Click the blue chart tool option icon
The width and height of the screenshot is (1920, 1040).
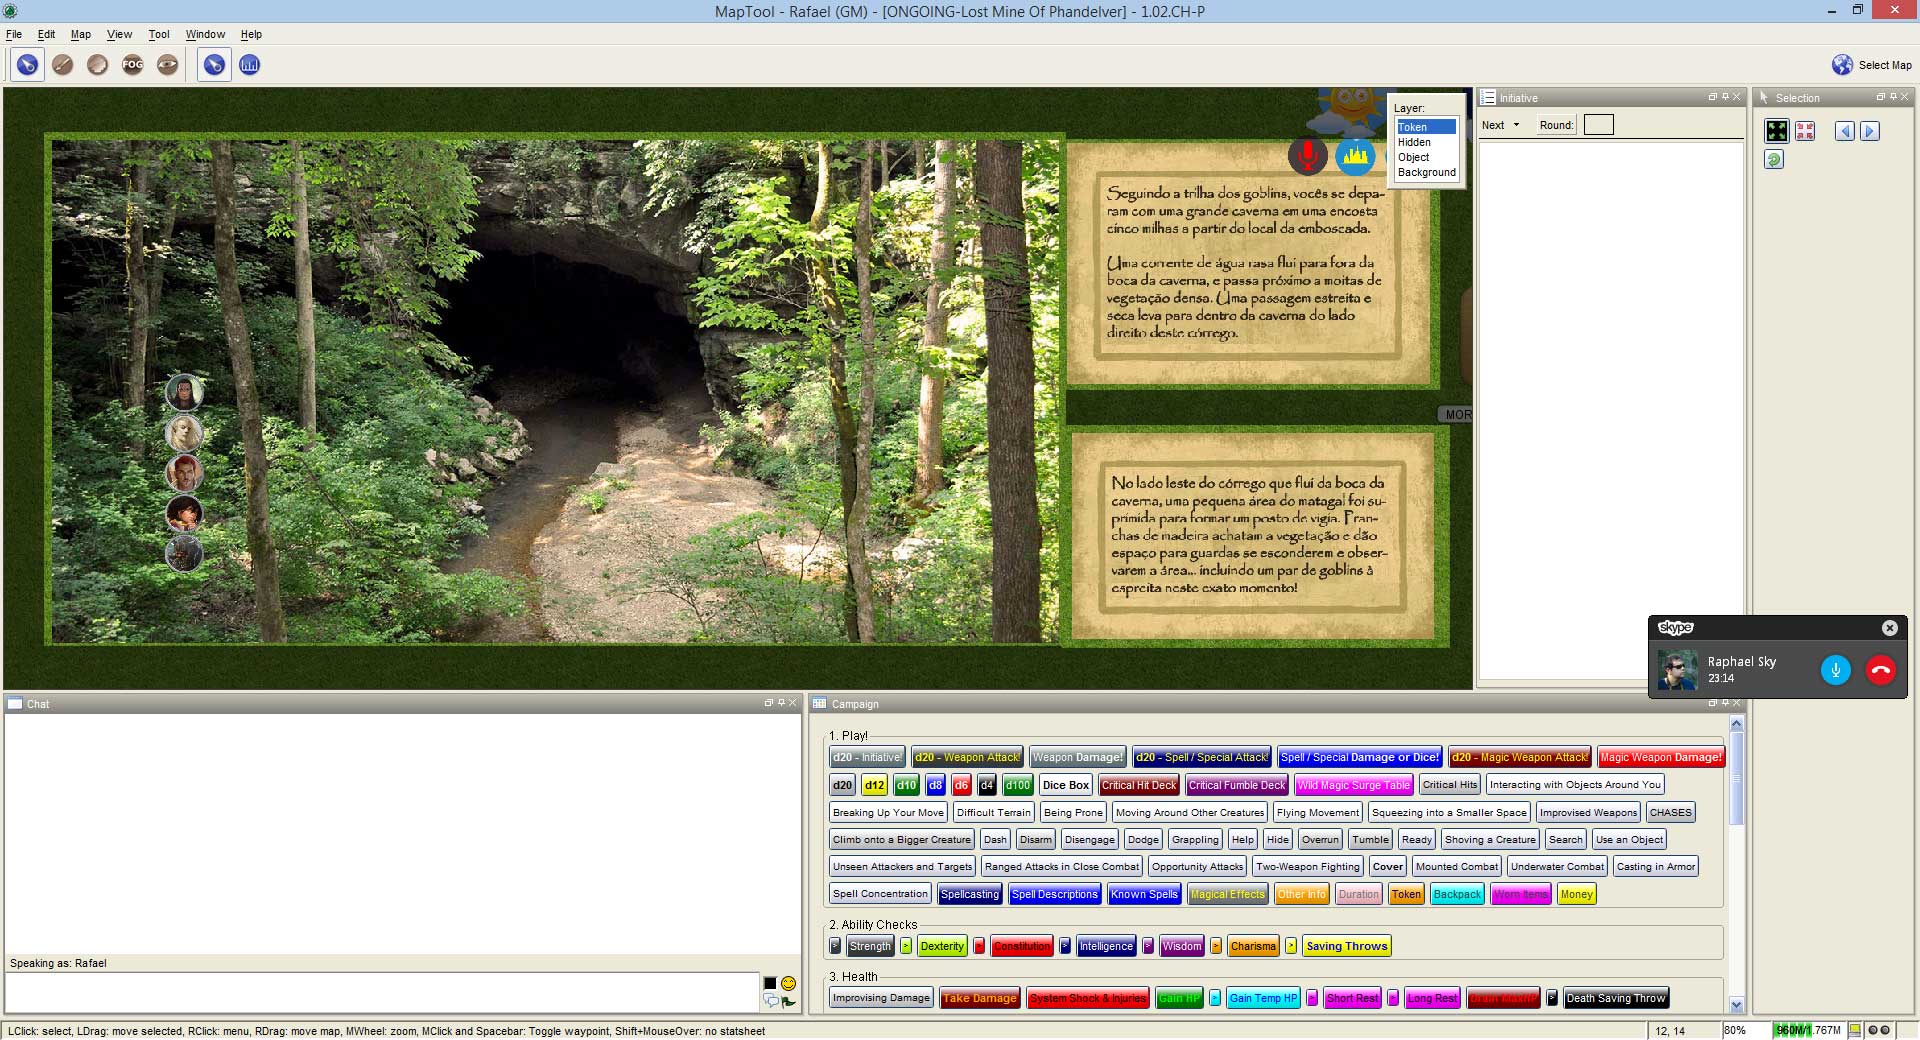pos(250,65)
